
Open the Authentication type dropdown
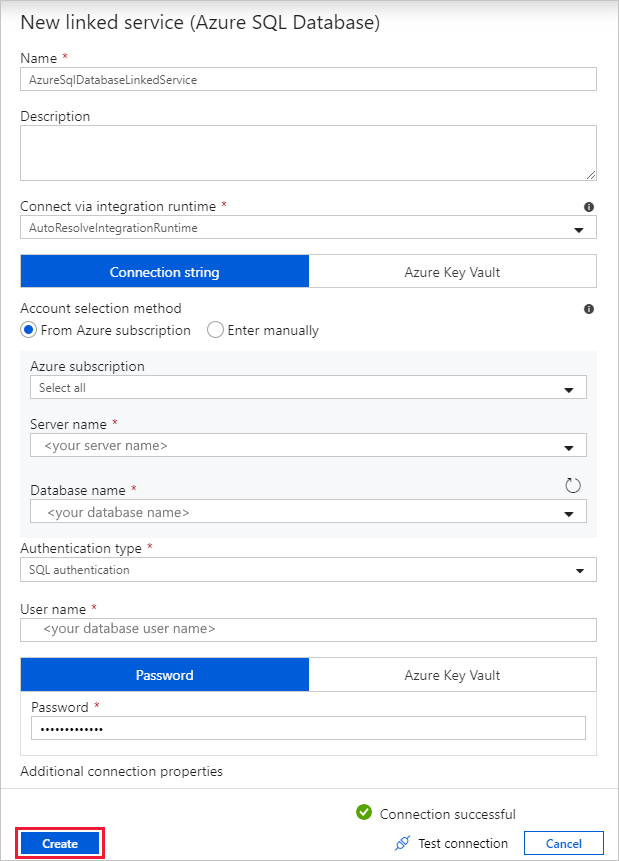pos(578,570)
